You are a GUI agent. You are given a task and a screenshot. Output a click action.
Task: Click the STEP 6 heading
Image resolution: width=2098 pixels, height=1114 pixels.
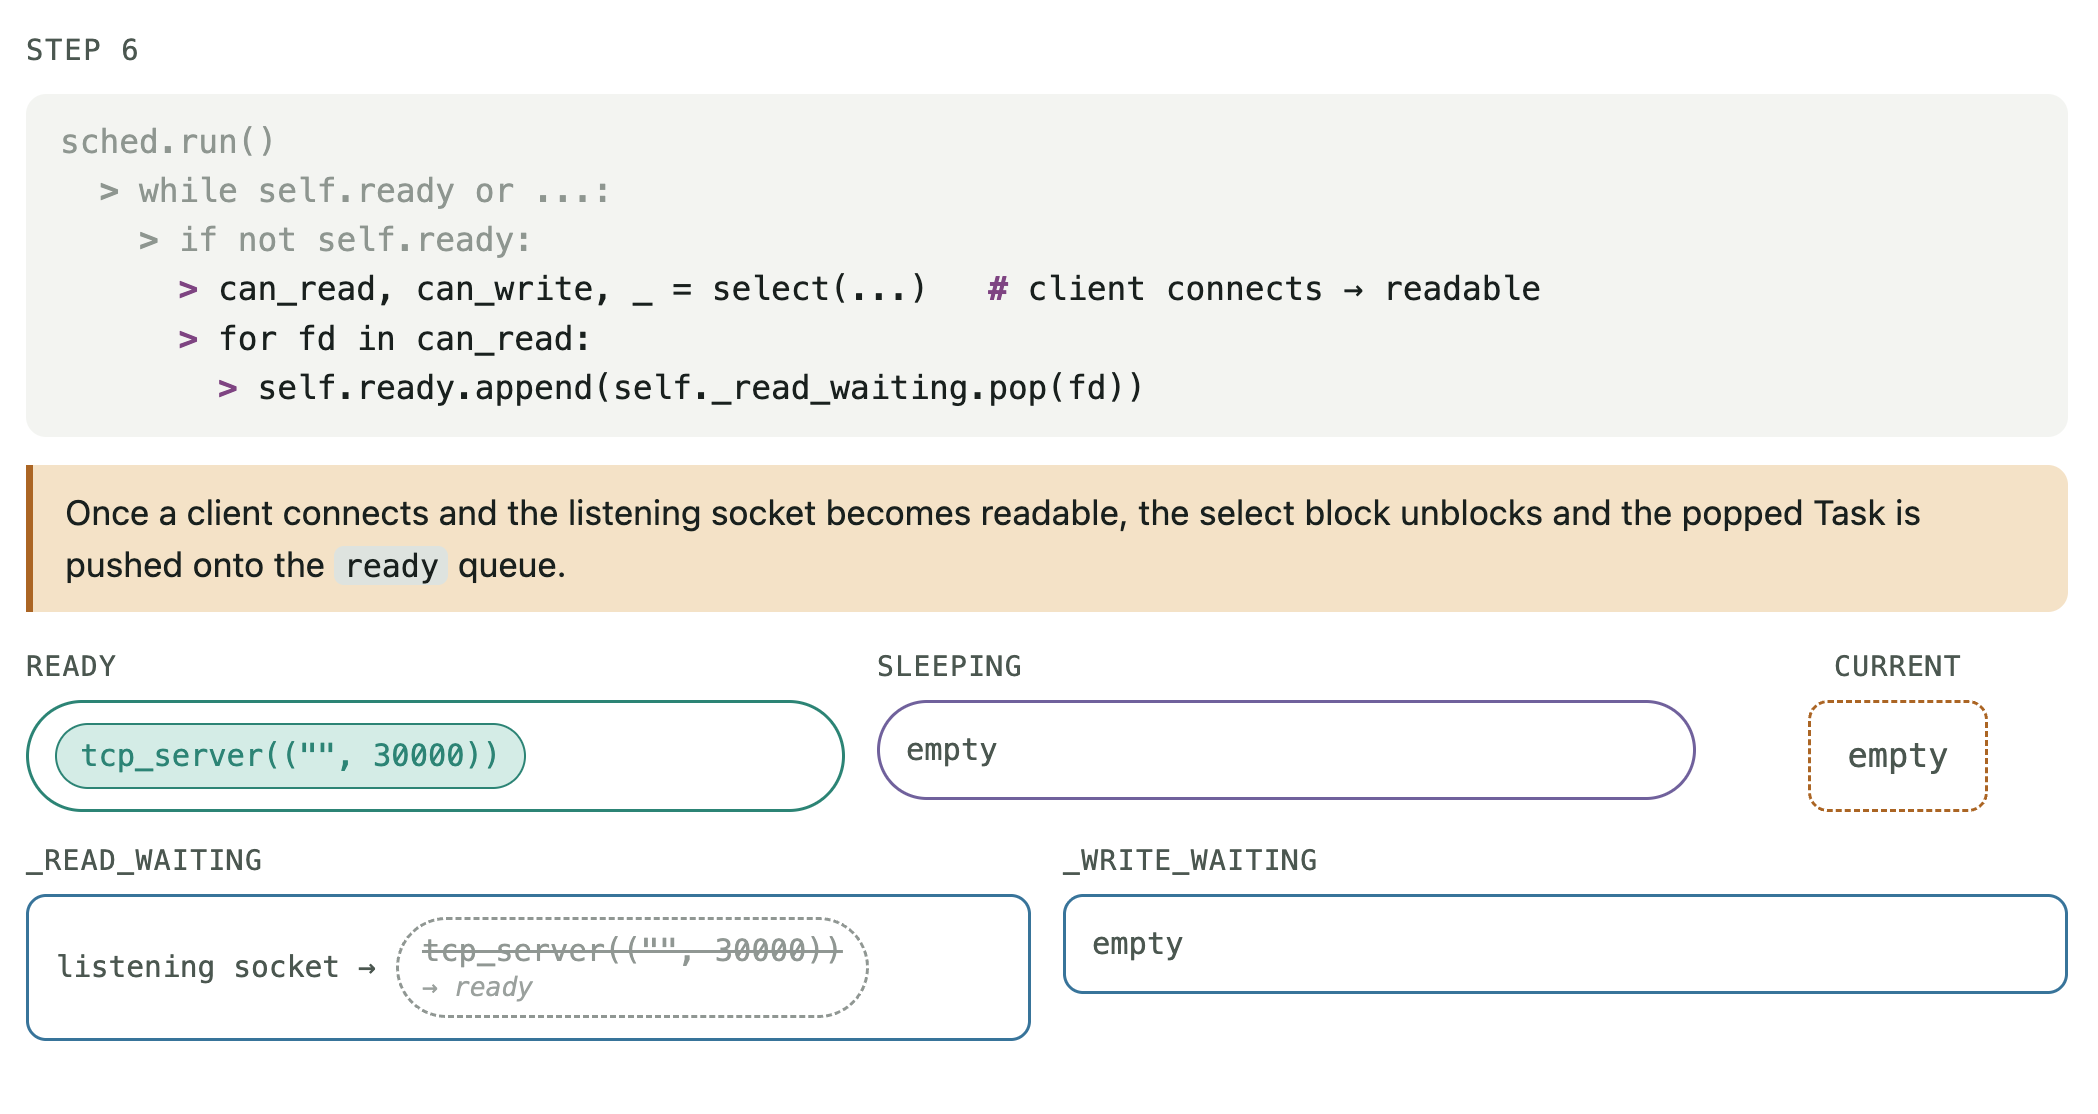tap(82, 50)
